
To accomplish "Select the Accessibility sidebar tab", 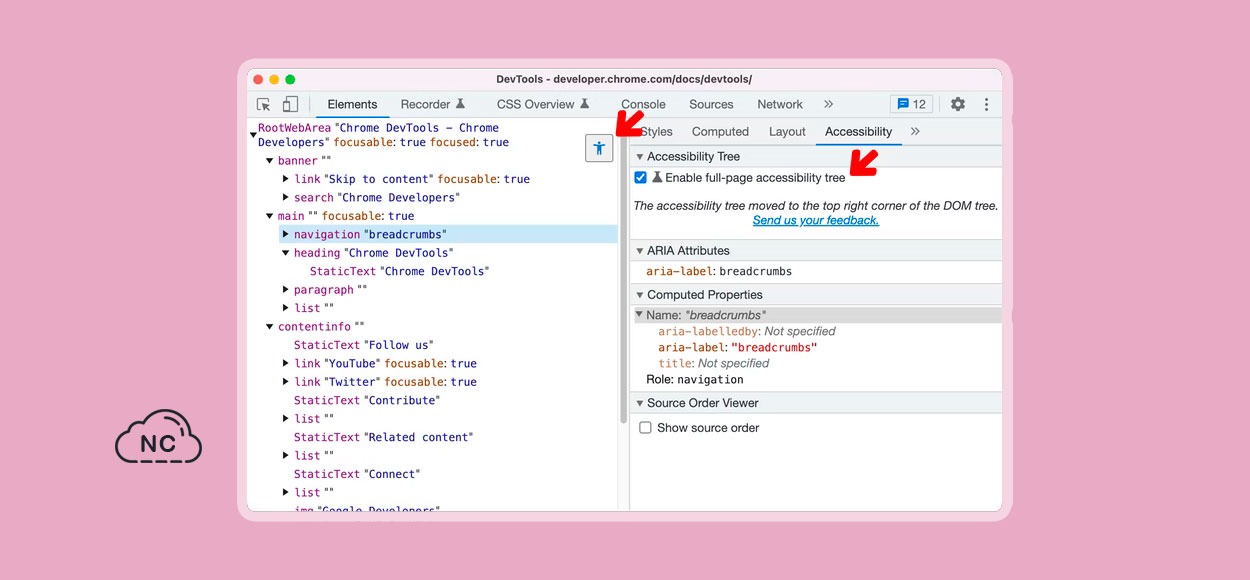I will click(858, 131).
